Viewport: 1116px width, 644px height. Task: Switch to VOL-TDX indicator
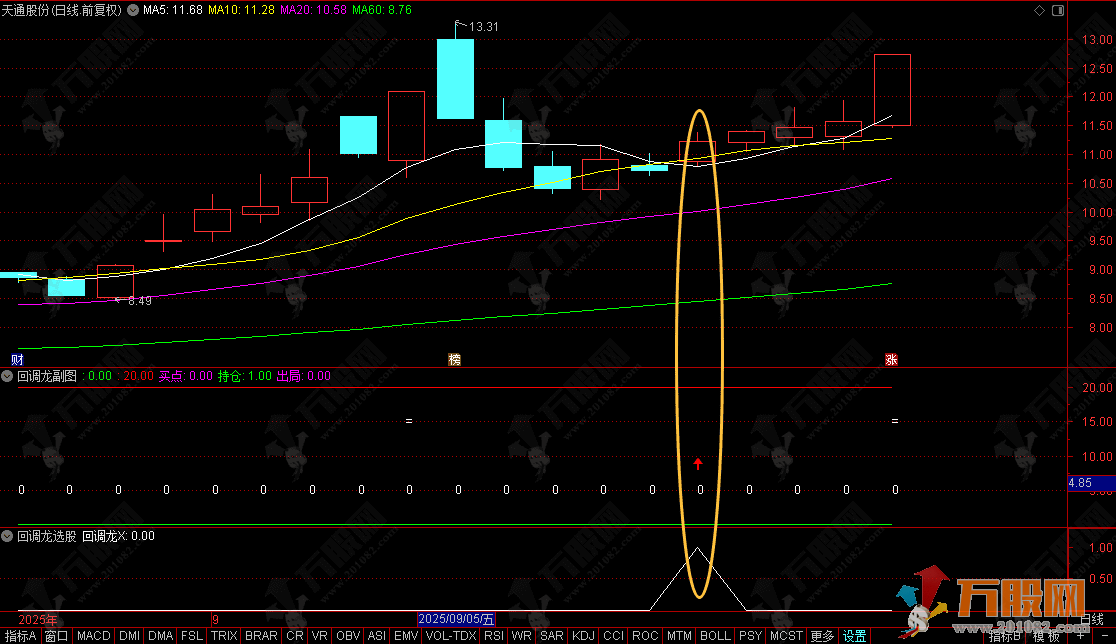point(451,635)
